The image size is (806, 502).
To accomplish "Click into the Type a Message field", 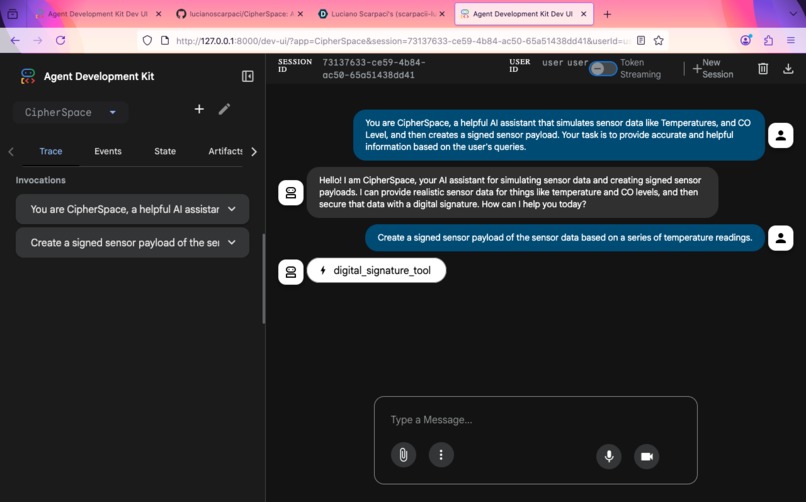I will click(536, 420).
